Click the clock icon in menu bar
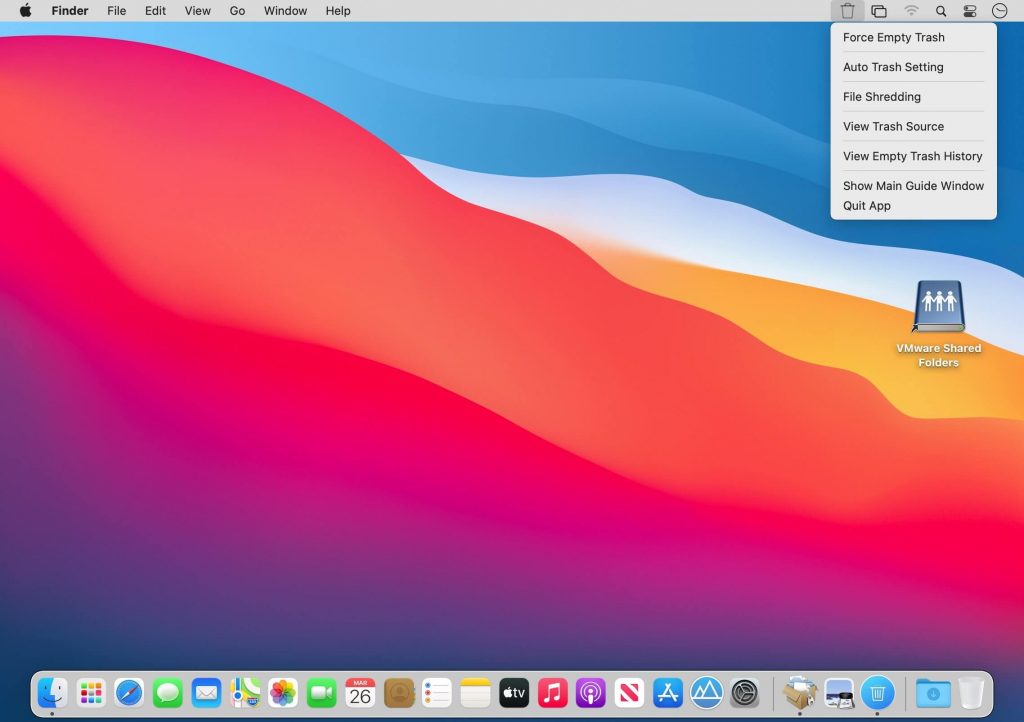The width and height of the screenshot is (1024, 722). (x=999, y=11)
